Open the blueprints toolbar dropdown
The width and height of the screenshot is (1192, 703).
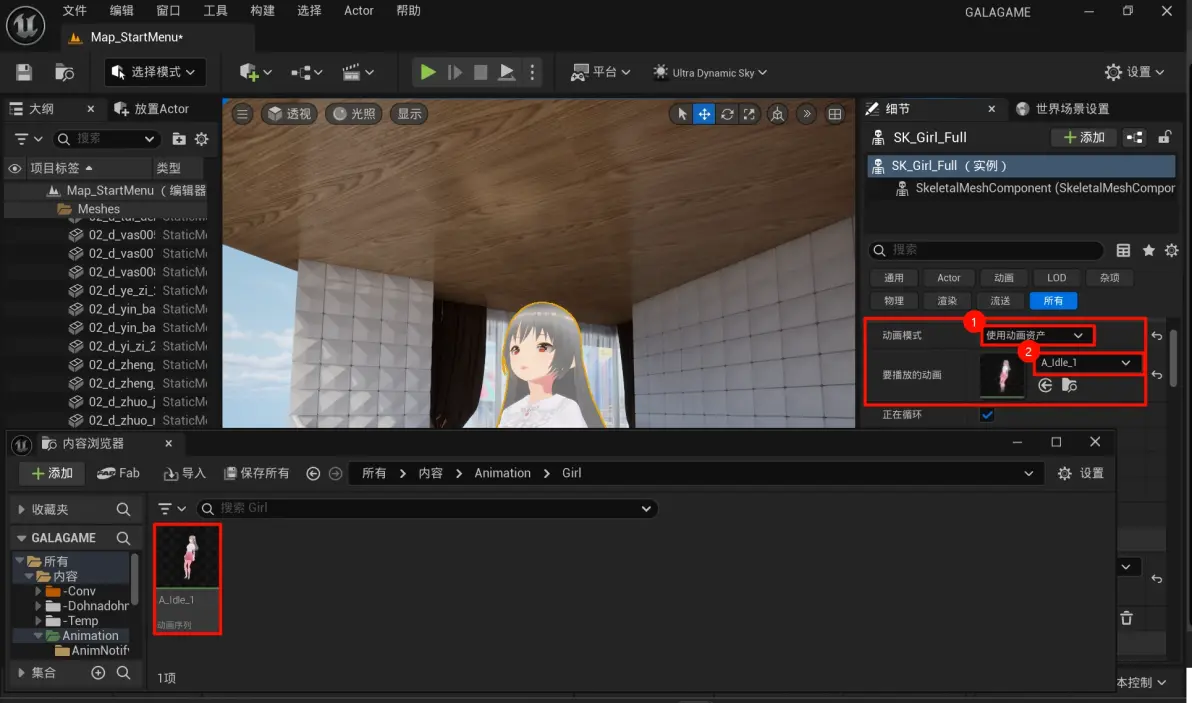pyautogui.click(x=306, y=72)
